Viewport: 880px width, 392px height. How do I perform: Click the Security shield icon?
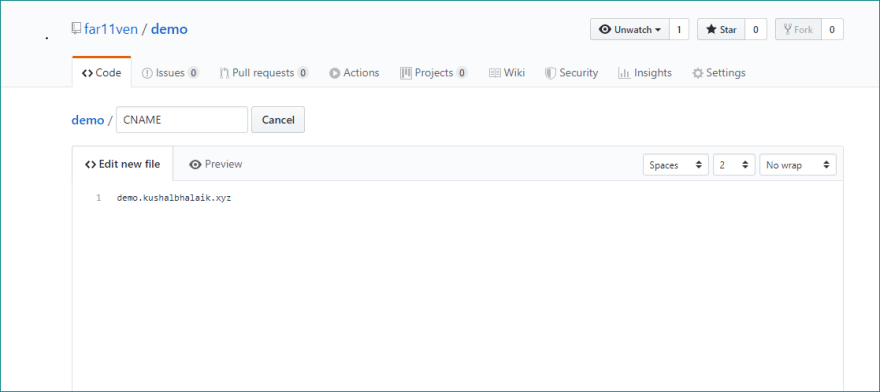[x=550, y=73]
